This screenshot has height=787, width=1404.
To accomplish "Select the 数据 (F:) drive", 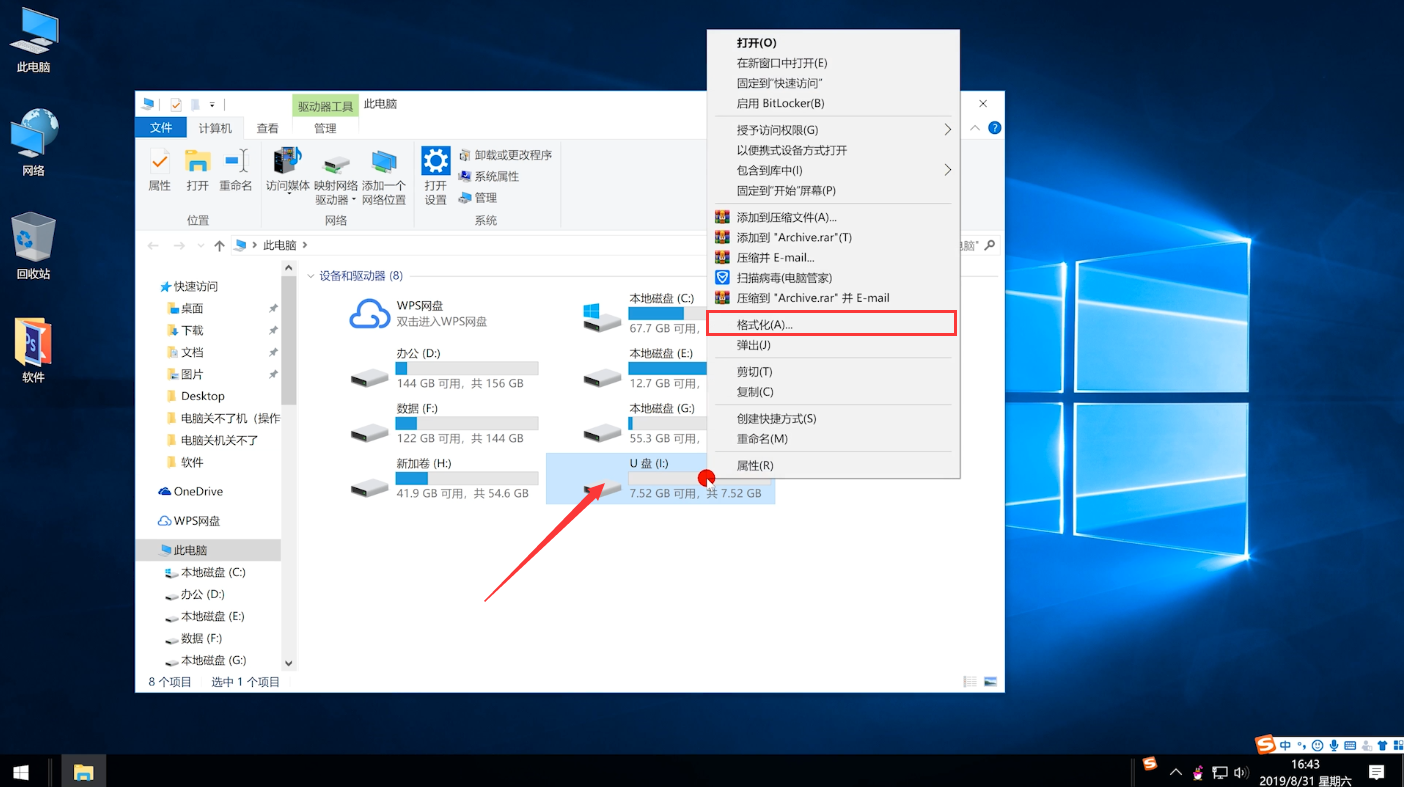I will click(444, 424).
